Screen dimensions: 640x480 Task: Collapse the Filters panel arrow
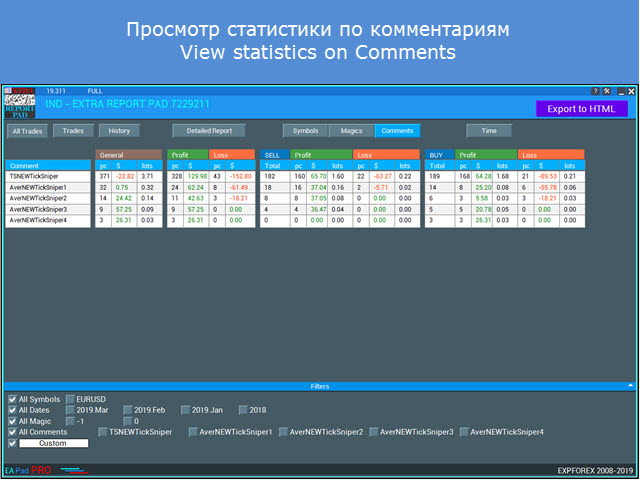pos(631,385)
